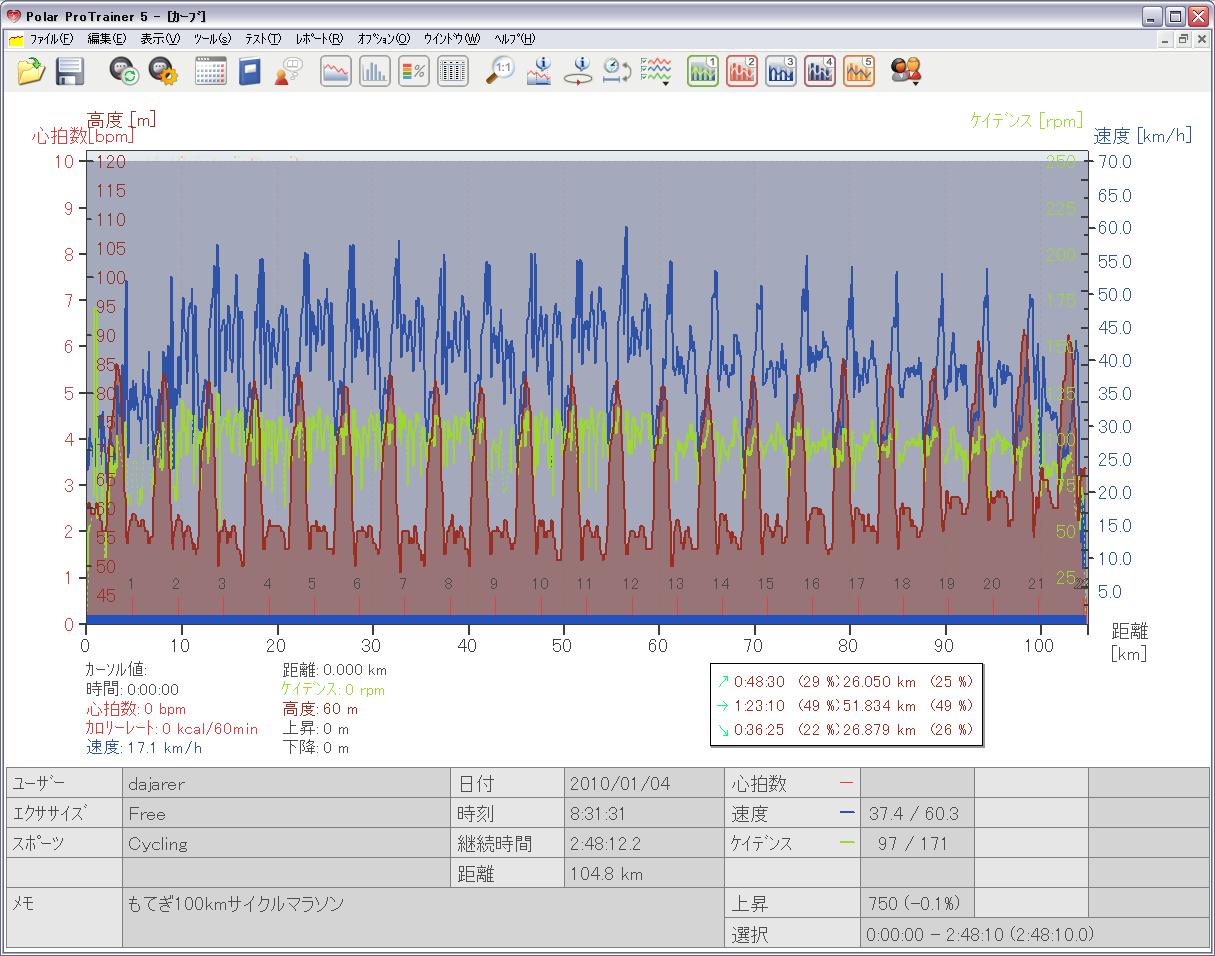Click the watch sync transfer icon
The width and height of the screenshot is (1215, 956).
[123, 71]
